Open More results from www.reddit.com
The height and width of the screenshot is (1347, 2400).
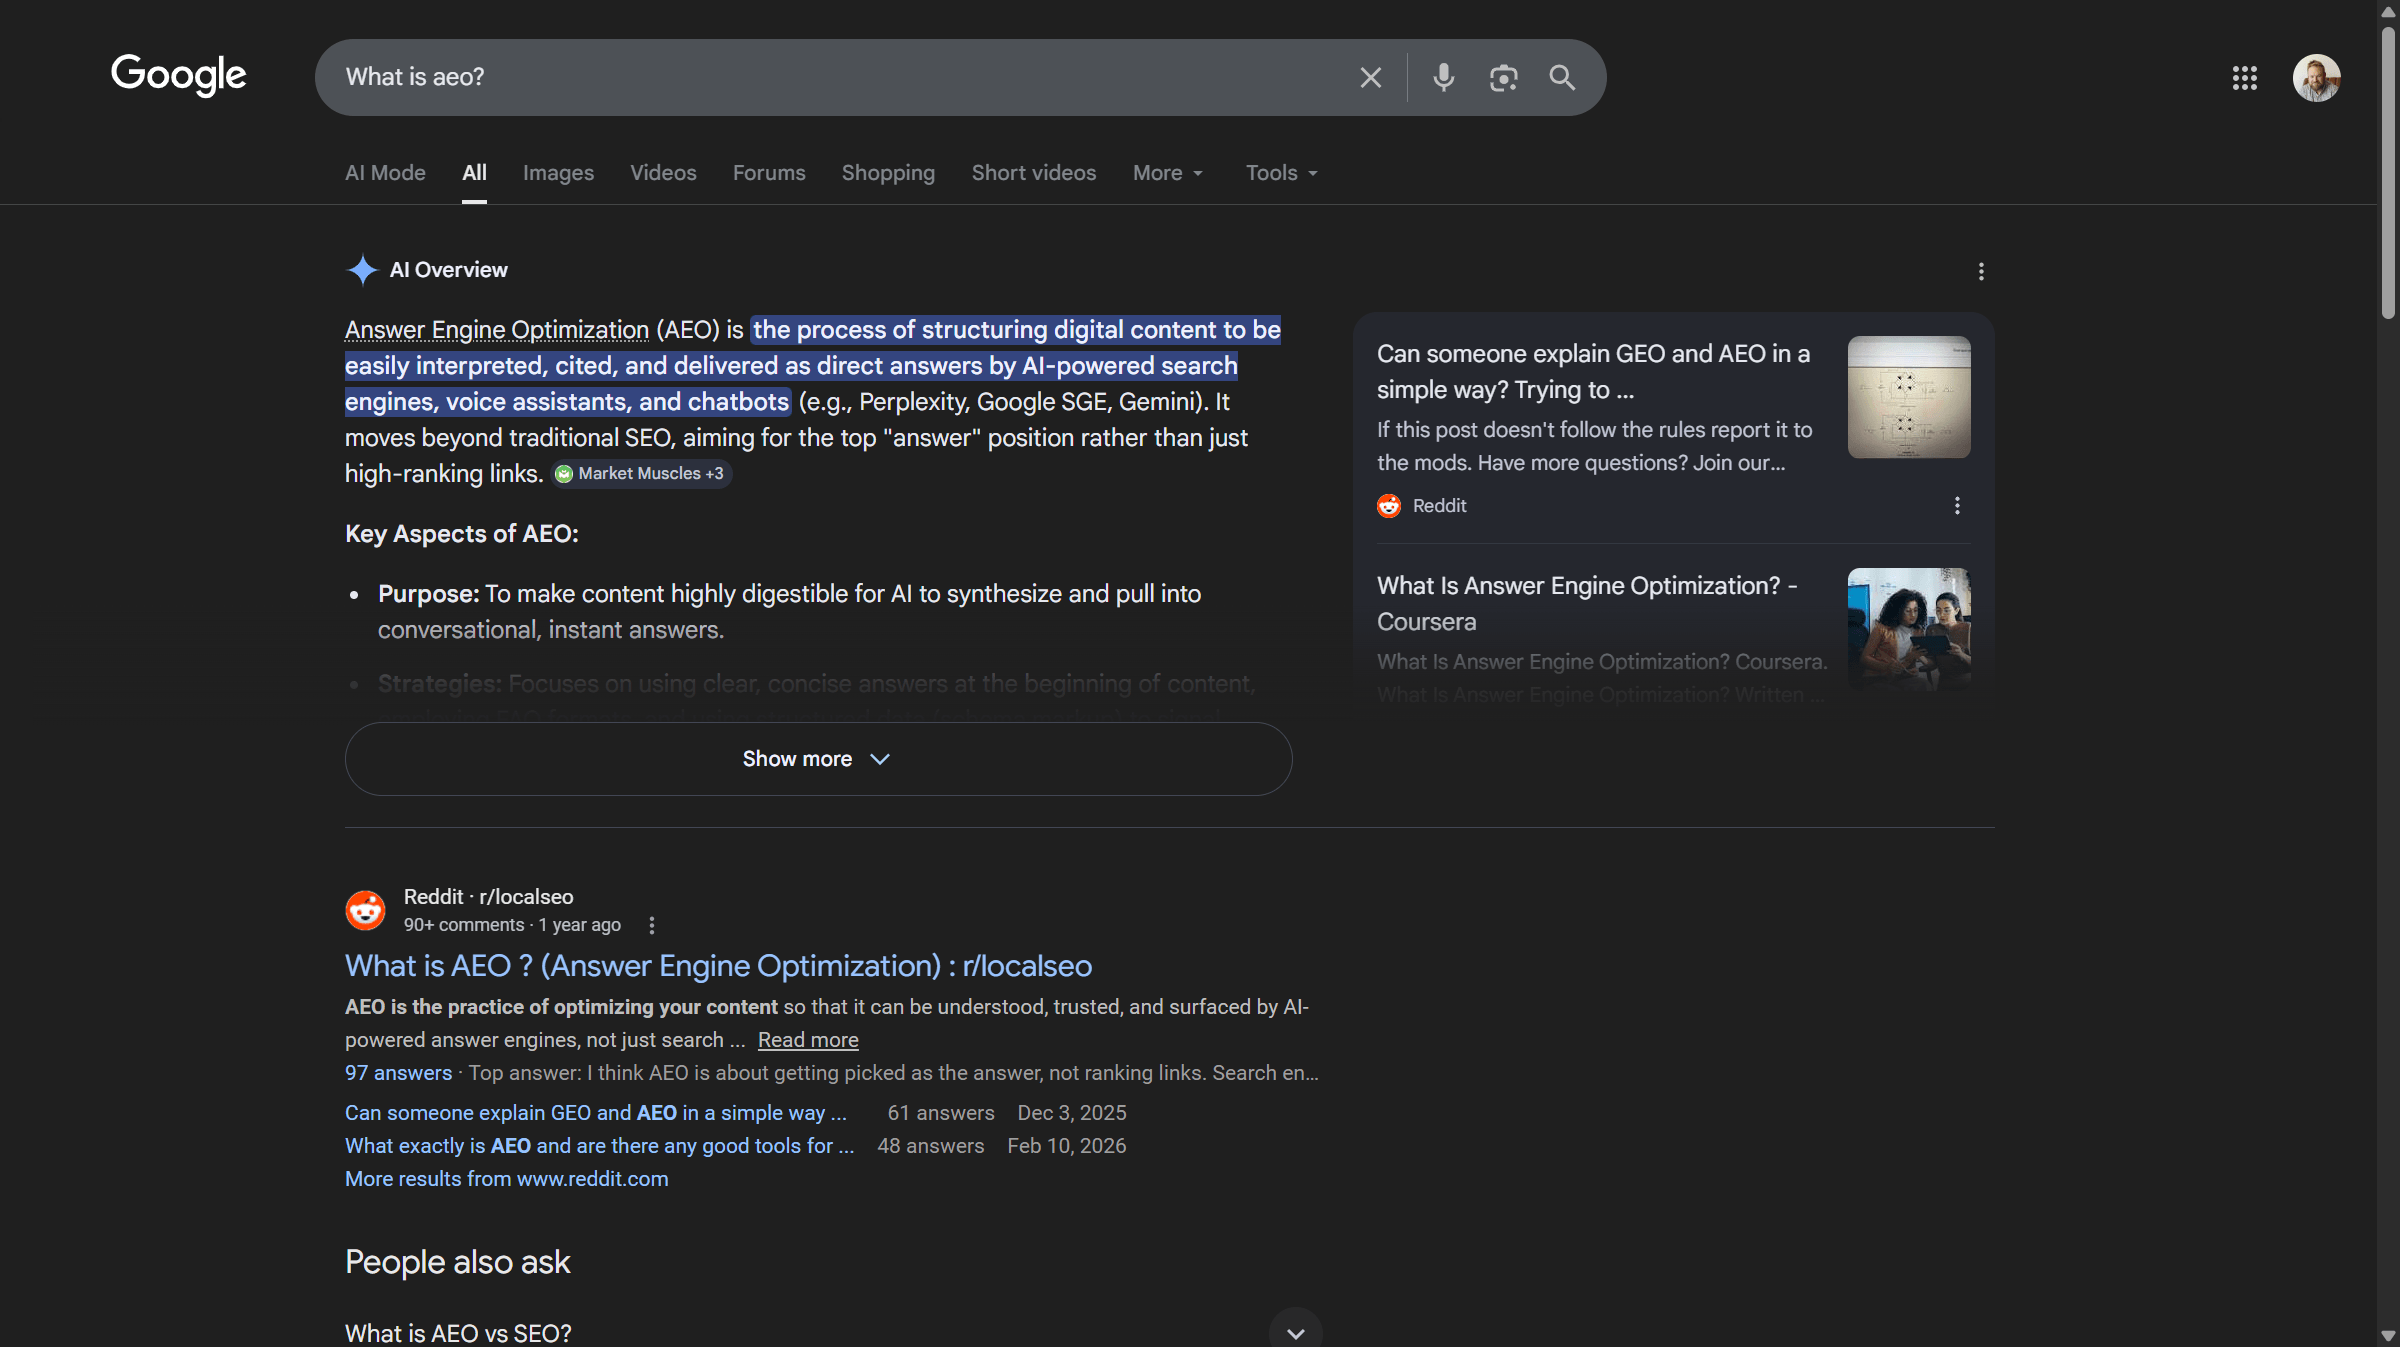(506, 1179)
